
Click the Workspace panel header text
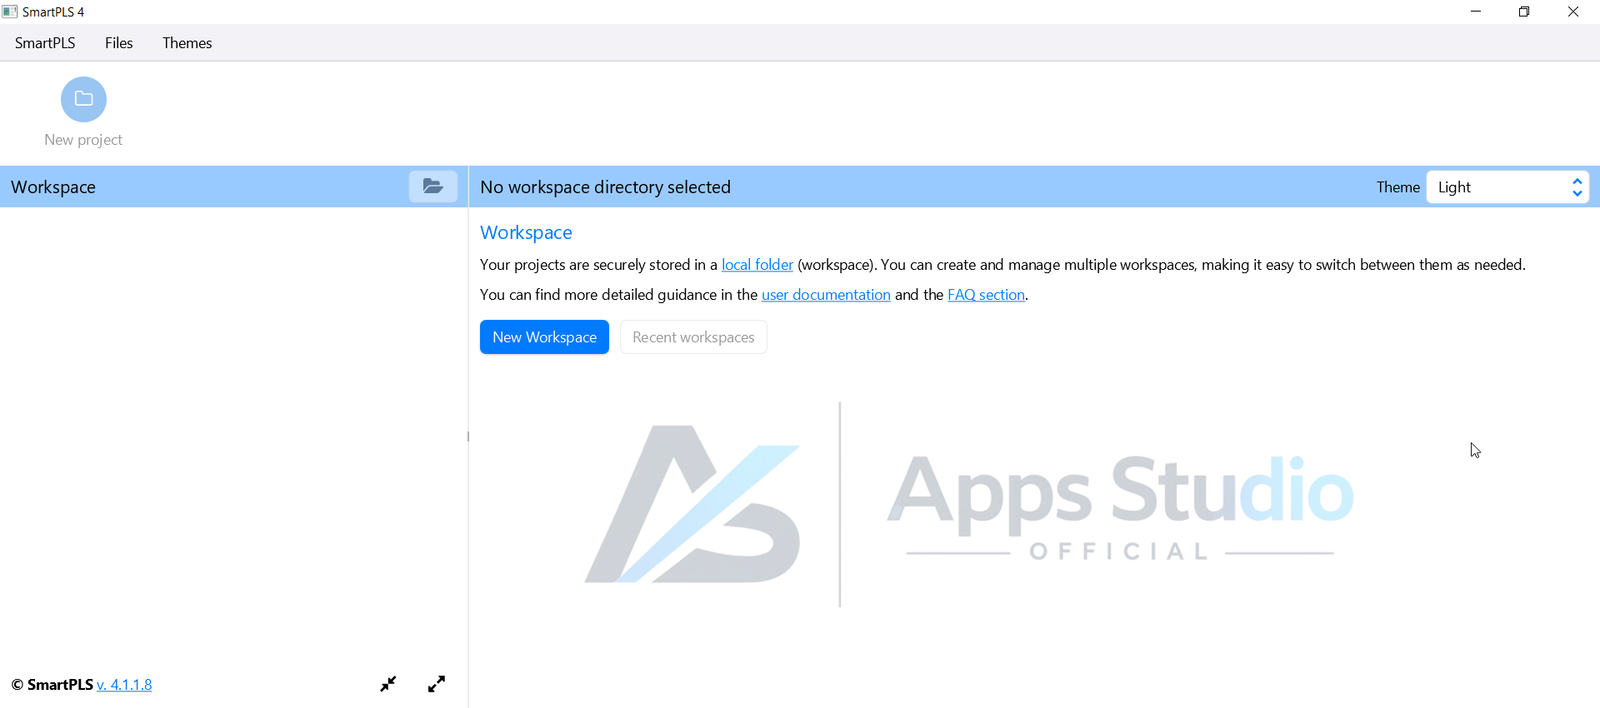pos(53,187)
